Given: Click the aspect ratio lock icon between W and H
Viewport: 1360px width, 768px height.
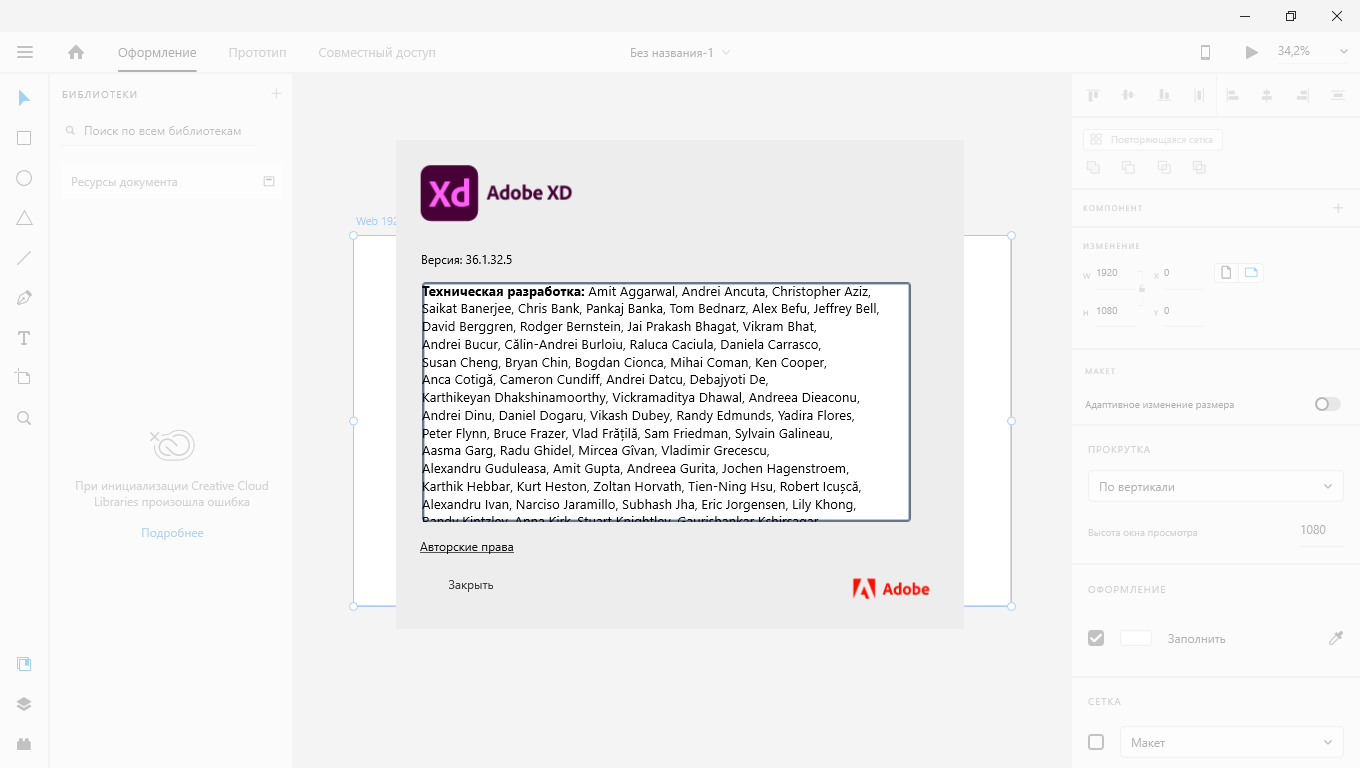Looking at the screenshot, I should point(1142,289).
